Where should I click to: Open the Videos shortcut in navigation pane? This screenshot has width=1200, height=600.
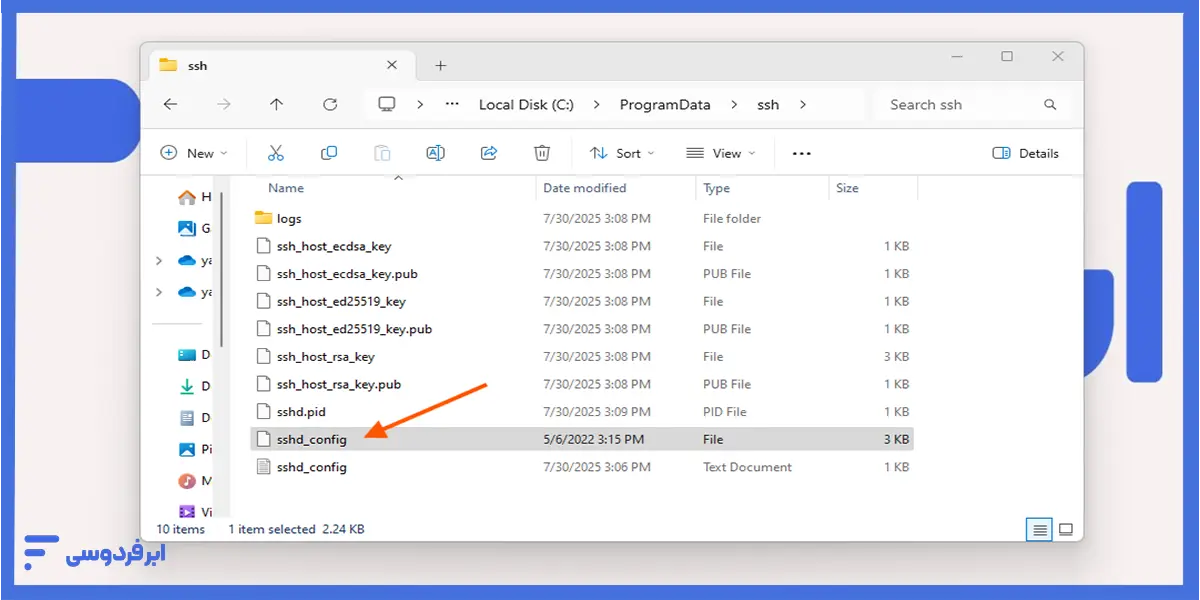194,511
